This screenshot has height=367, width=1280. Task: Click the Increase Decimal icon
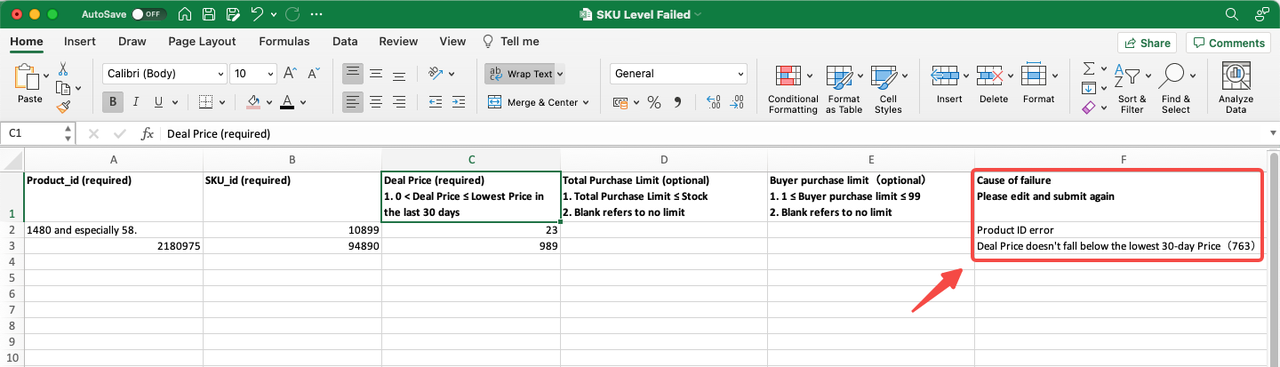(714, 102)
